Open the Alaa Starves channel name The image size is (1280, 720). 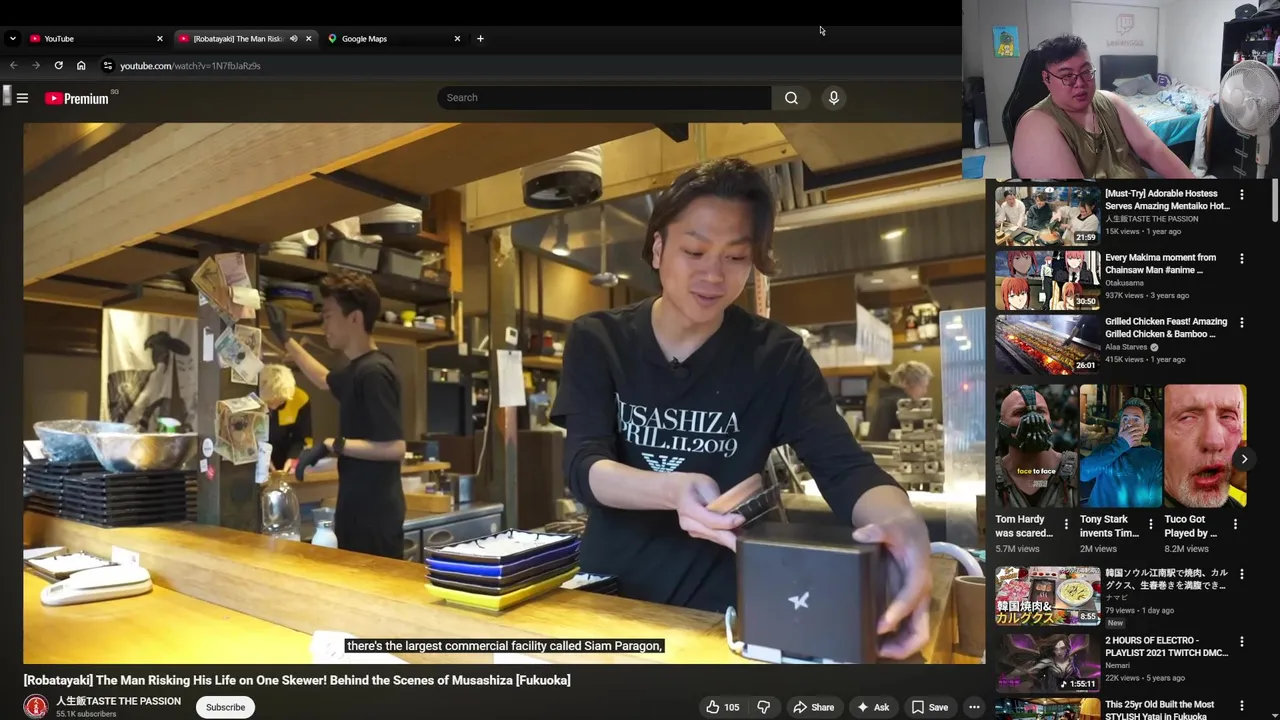pyautogui.click(x=1126, y=347)
